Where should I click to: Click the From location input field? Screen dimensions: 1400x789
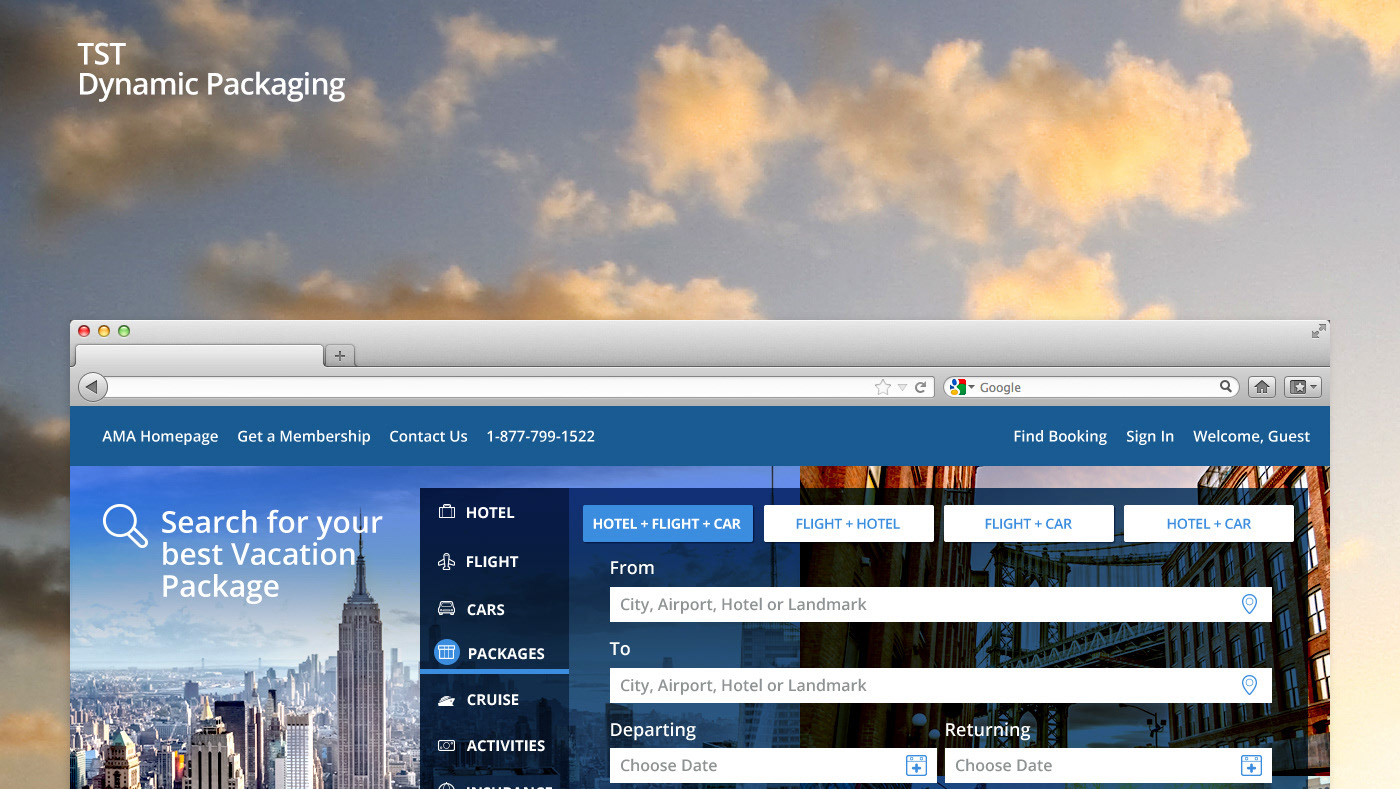(x=940, y=604)
